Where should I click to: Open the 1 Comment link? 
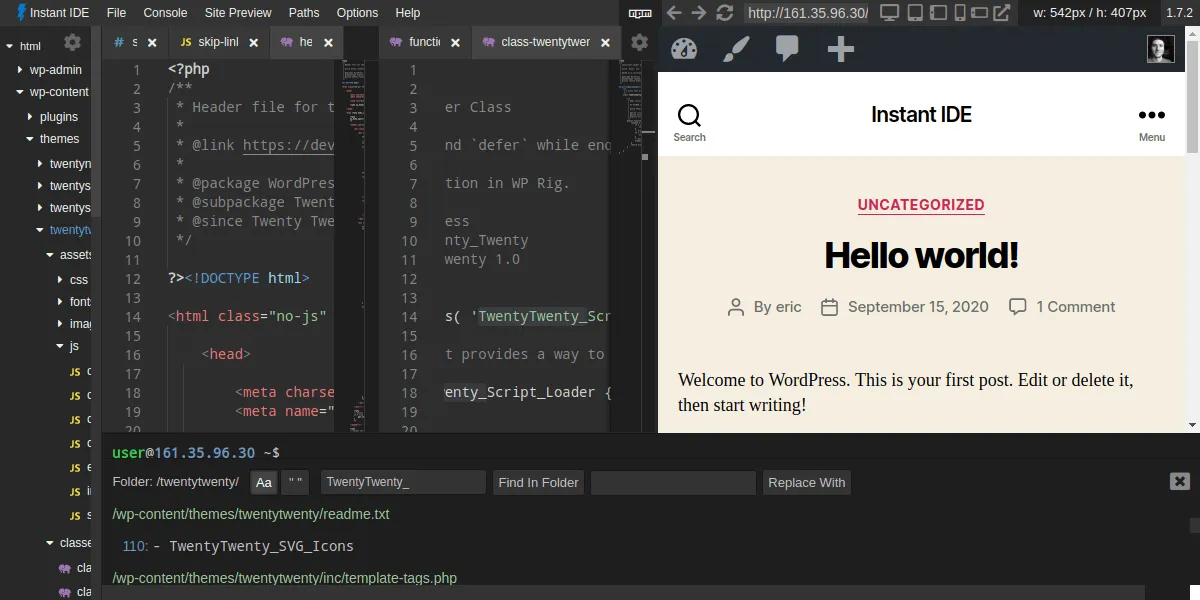click(1075, 307)
